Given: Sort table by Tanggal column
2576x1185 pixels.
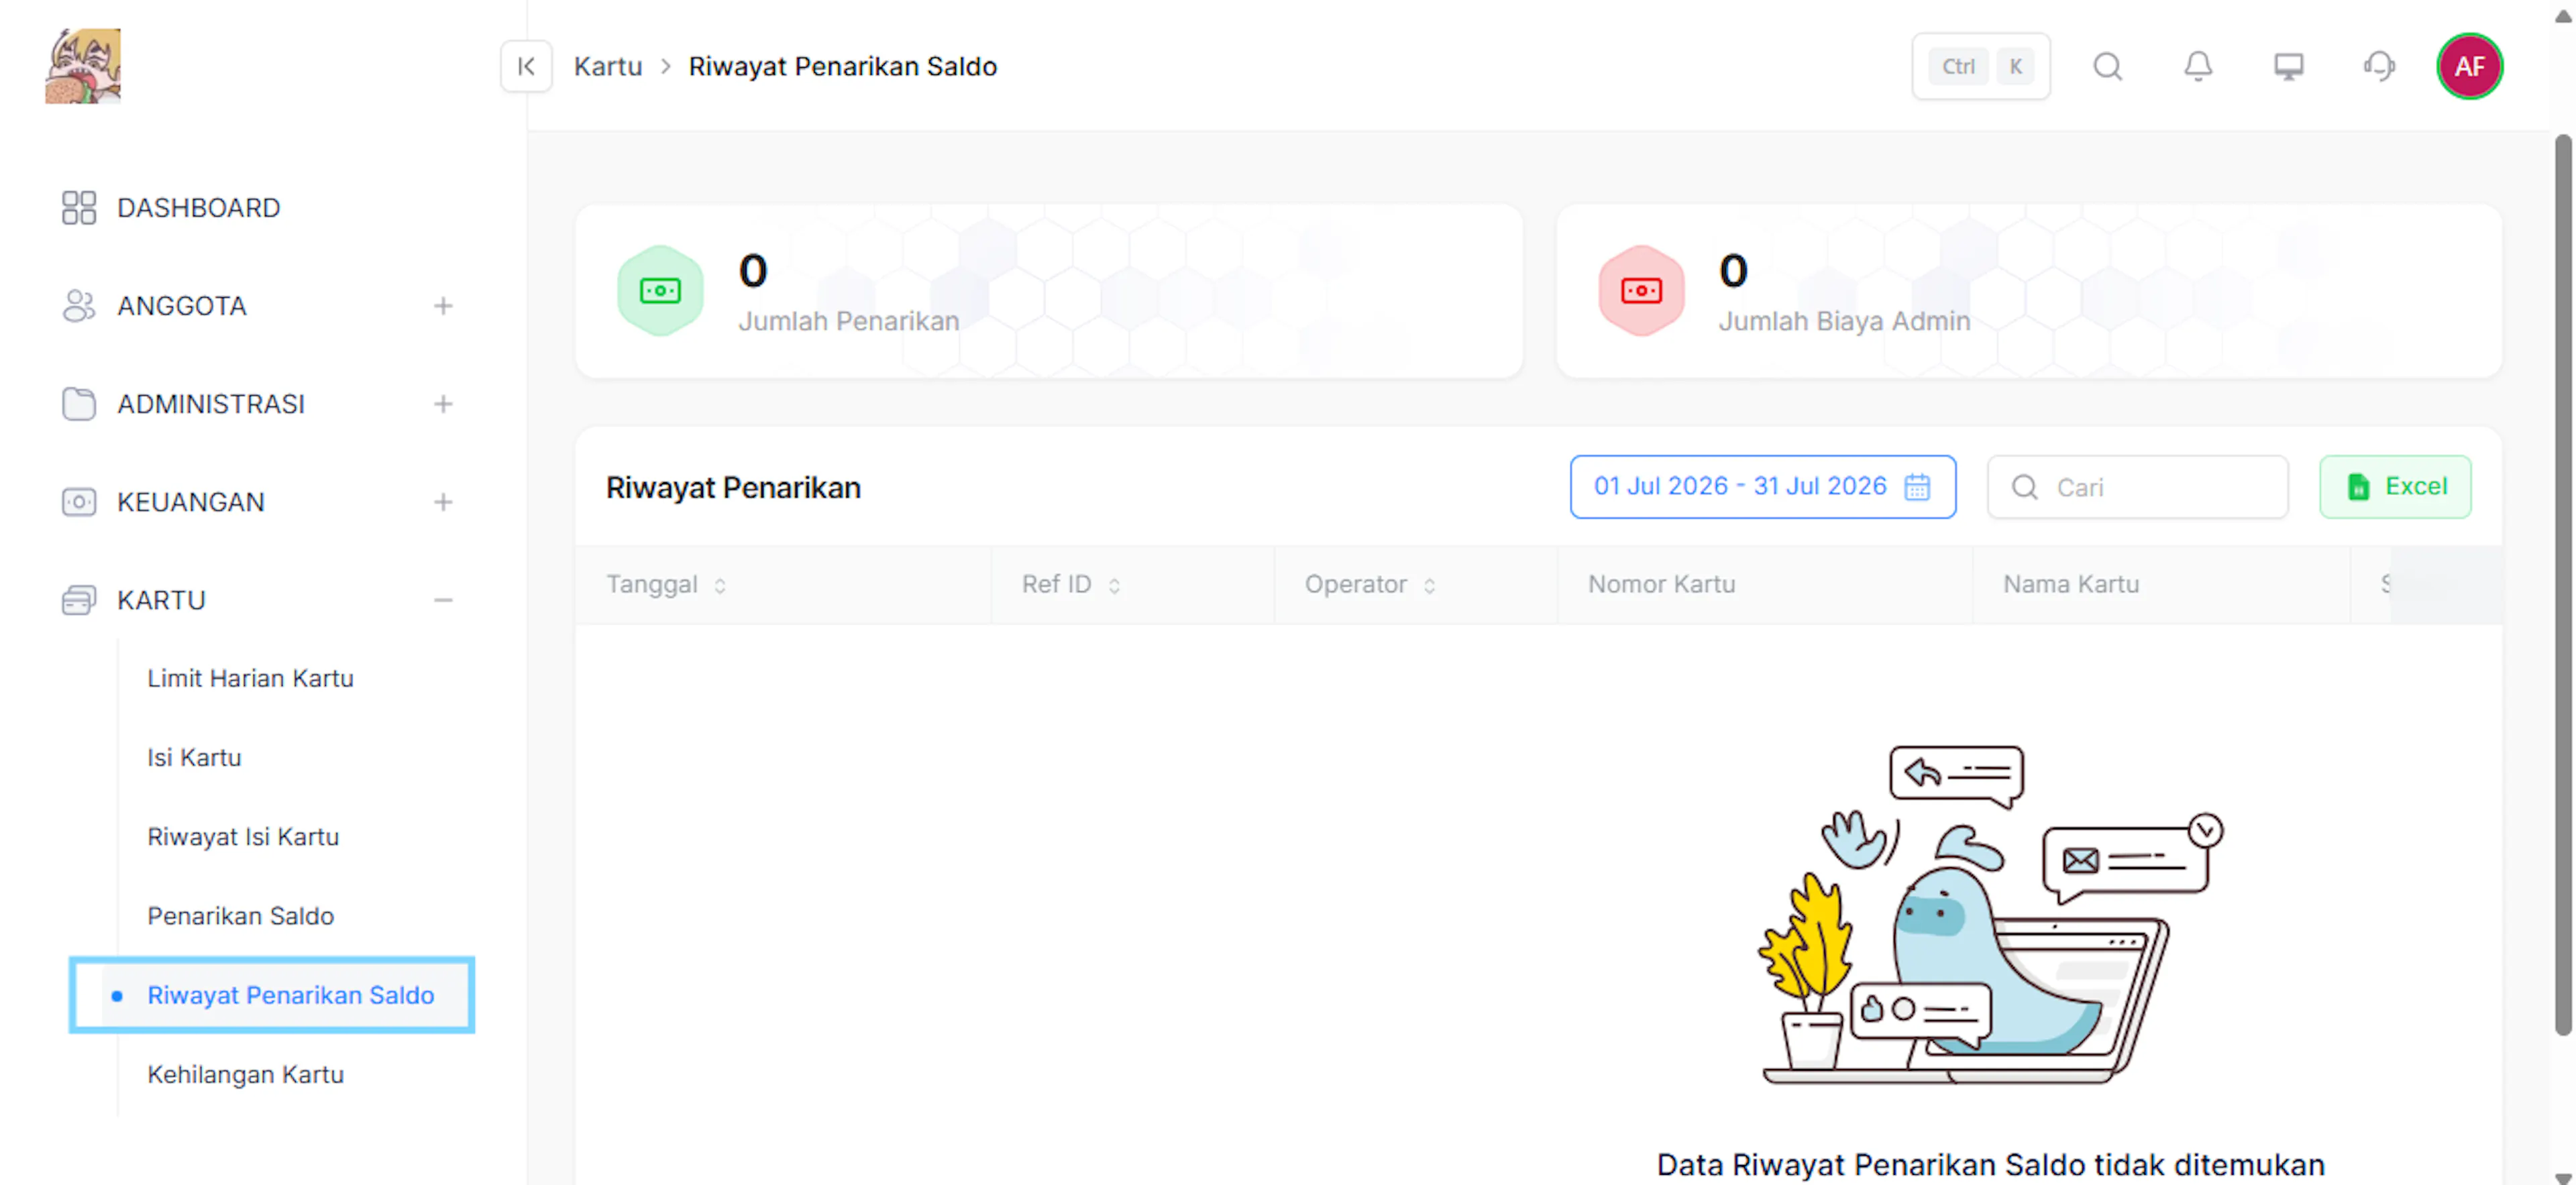Looking at the screenshot, I should 719,586.
